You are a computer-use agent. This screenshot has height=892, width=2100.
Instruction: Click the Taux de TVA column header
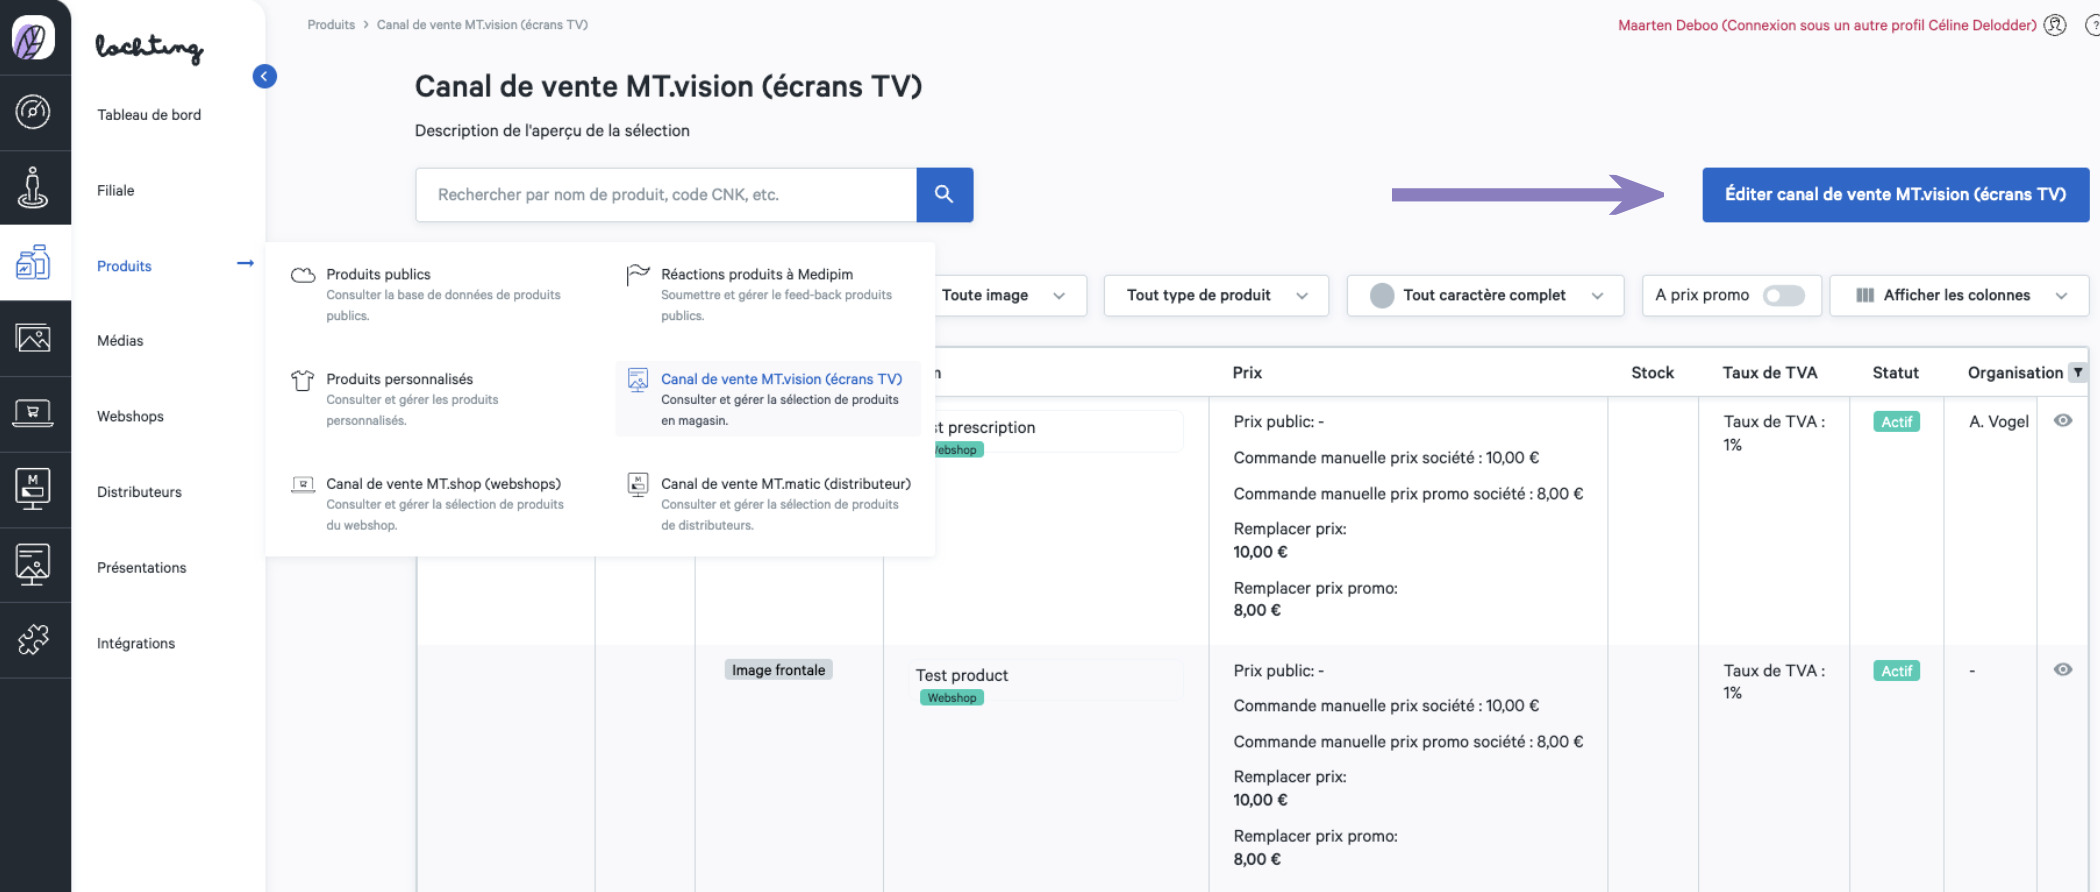[x=1770, y=373]
